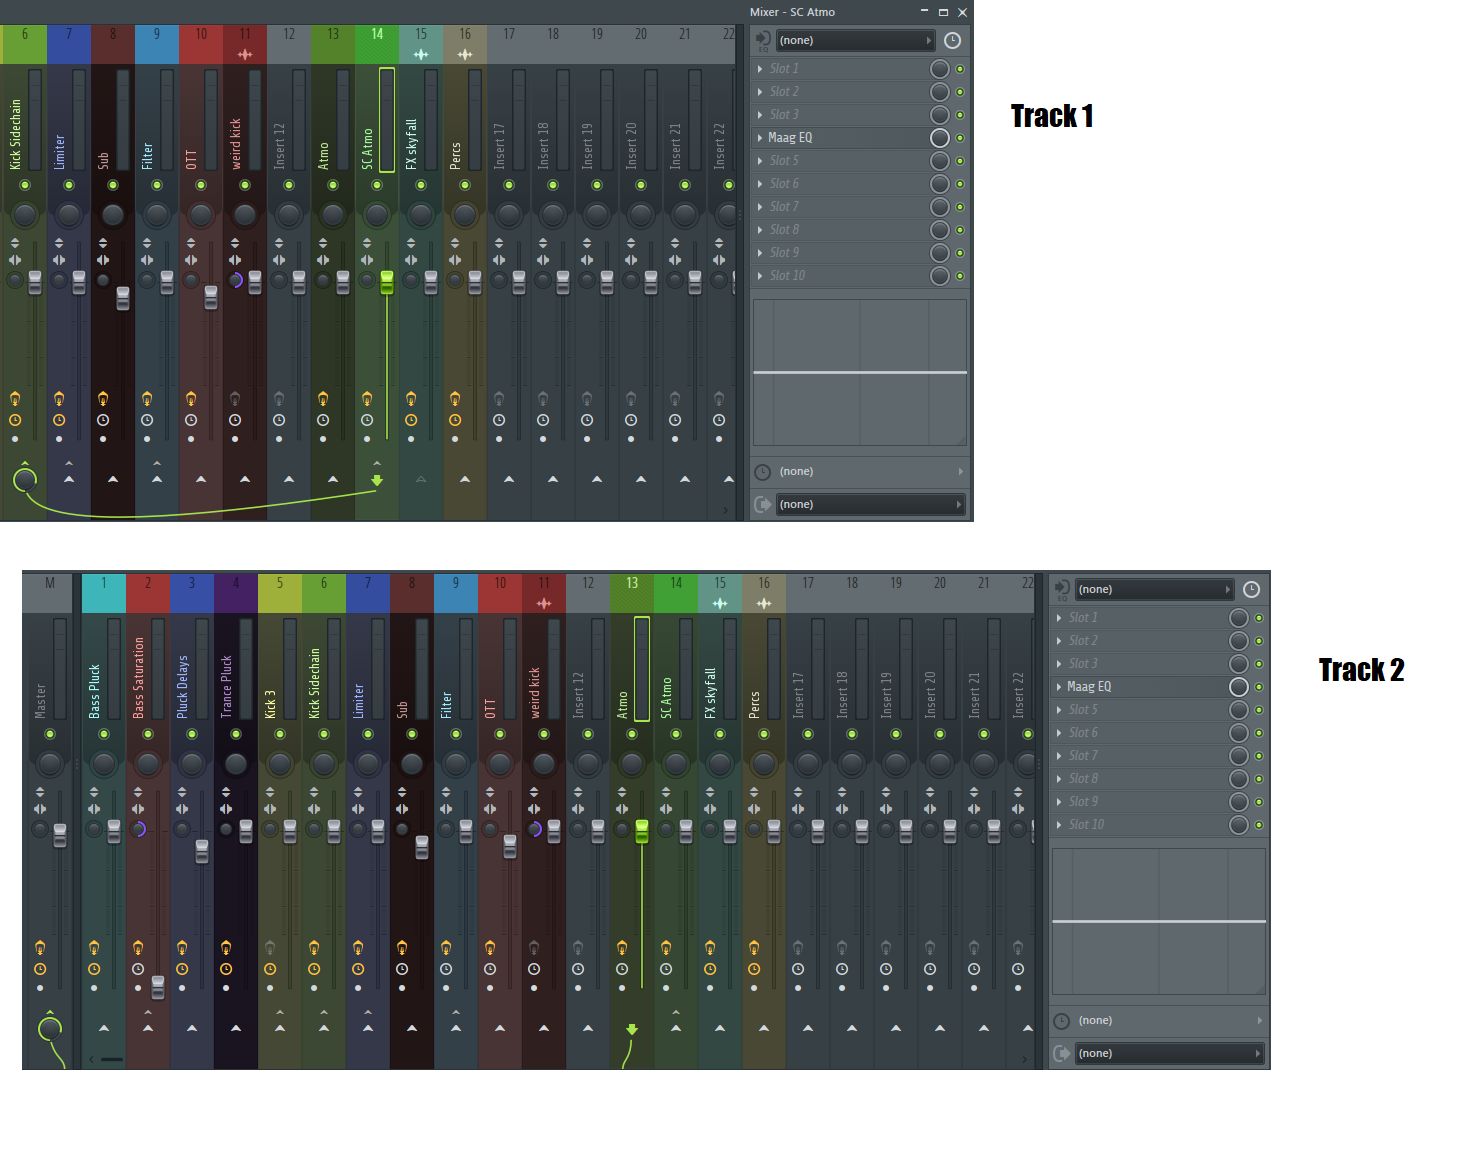
Task: Open the latency (none) selector in Track 1 mixer
Action: point(870,471)
